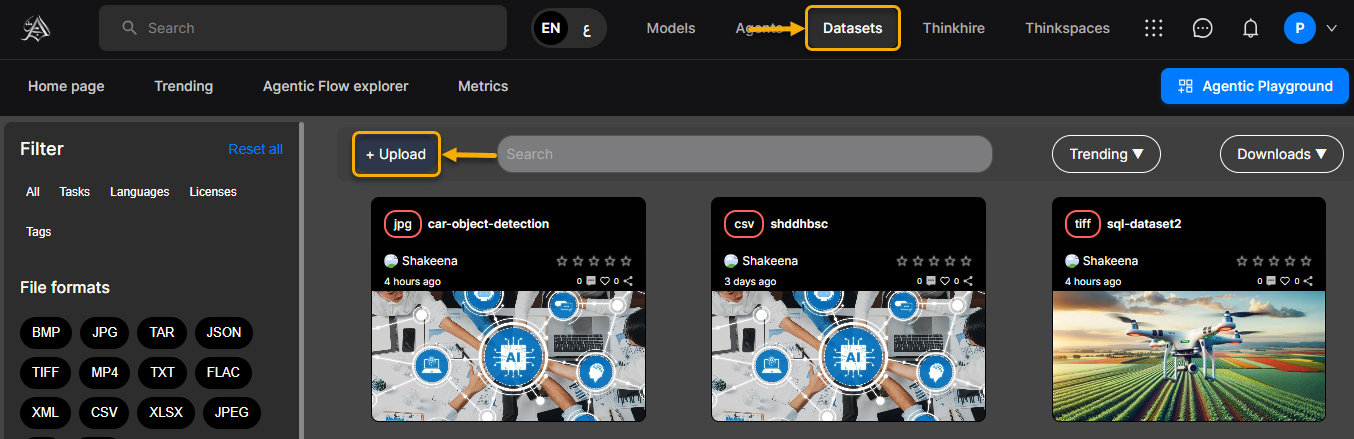Click the Reset all link
1354x439 pixels.
tap(255, 149)
